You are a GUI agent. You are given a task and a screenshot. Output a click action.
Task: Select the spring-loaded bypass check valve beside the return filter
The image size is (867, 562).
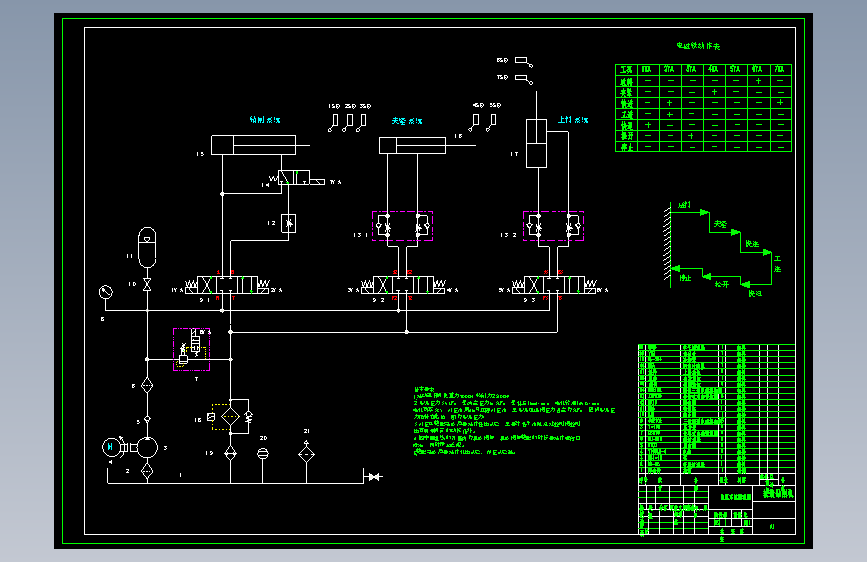coord(248,417)
